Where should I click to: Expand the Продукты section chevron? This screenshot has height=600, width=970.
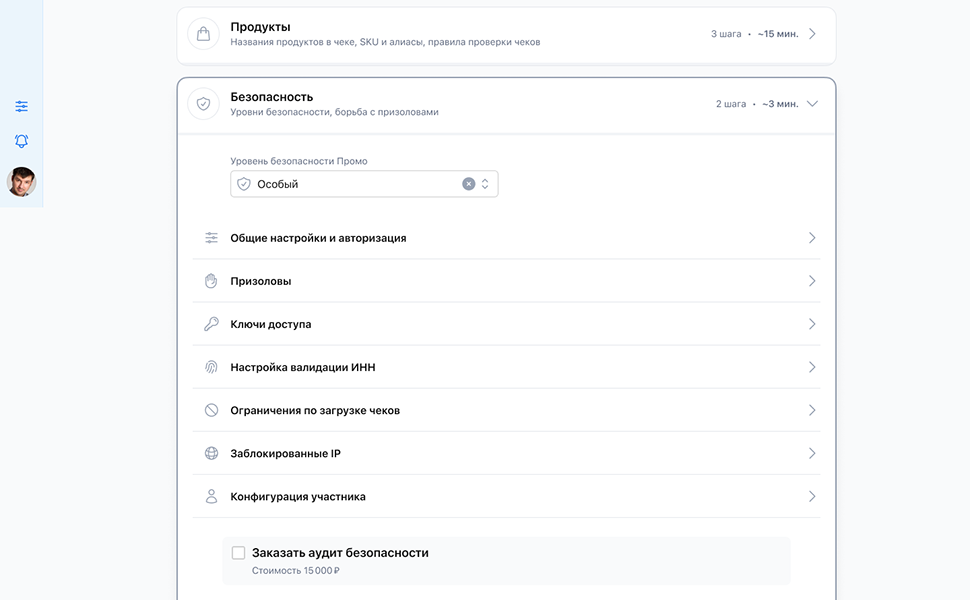click(x=812, y=33)
